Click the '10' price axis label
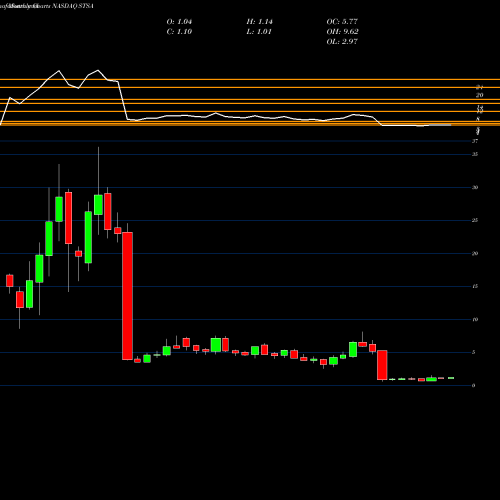The width and height of the screenshot is (500, 500). tap(475, 319)
